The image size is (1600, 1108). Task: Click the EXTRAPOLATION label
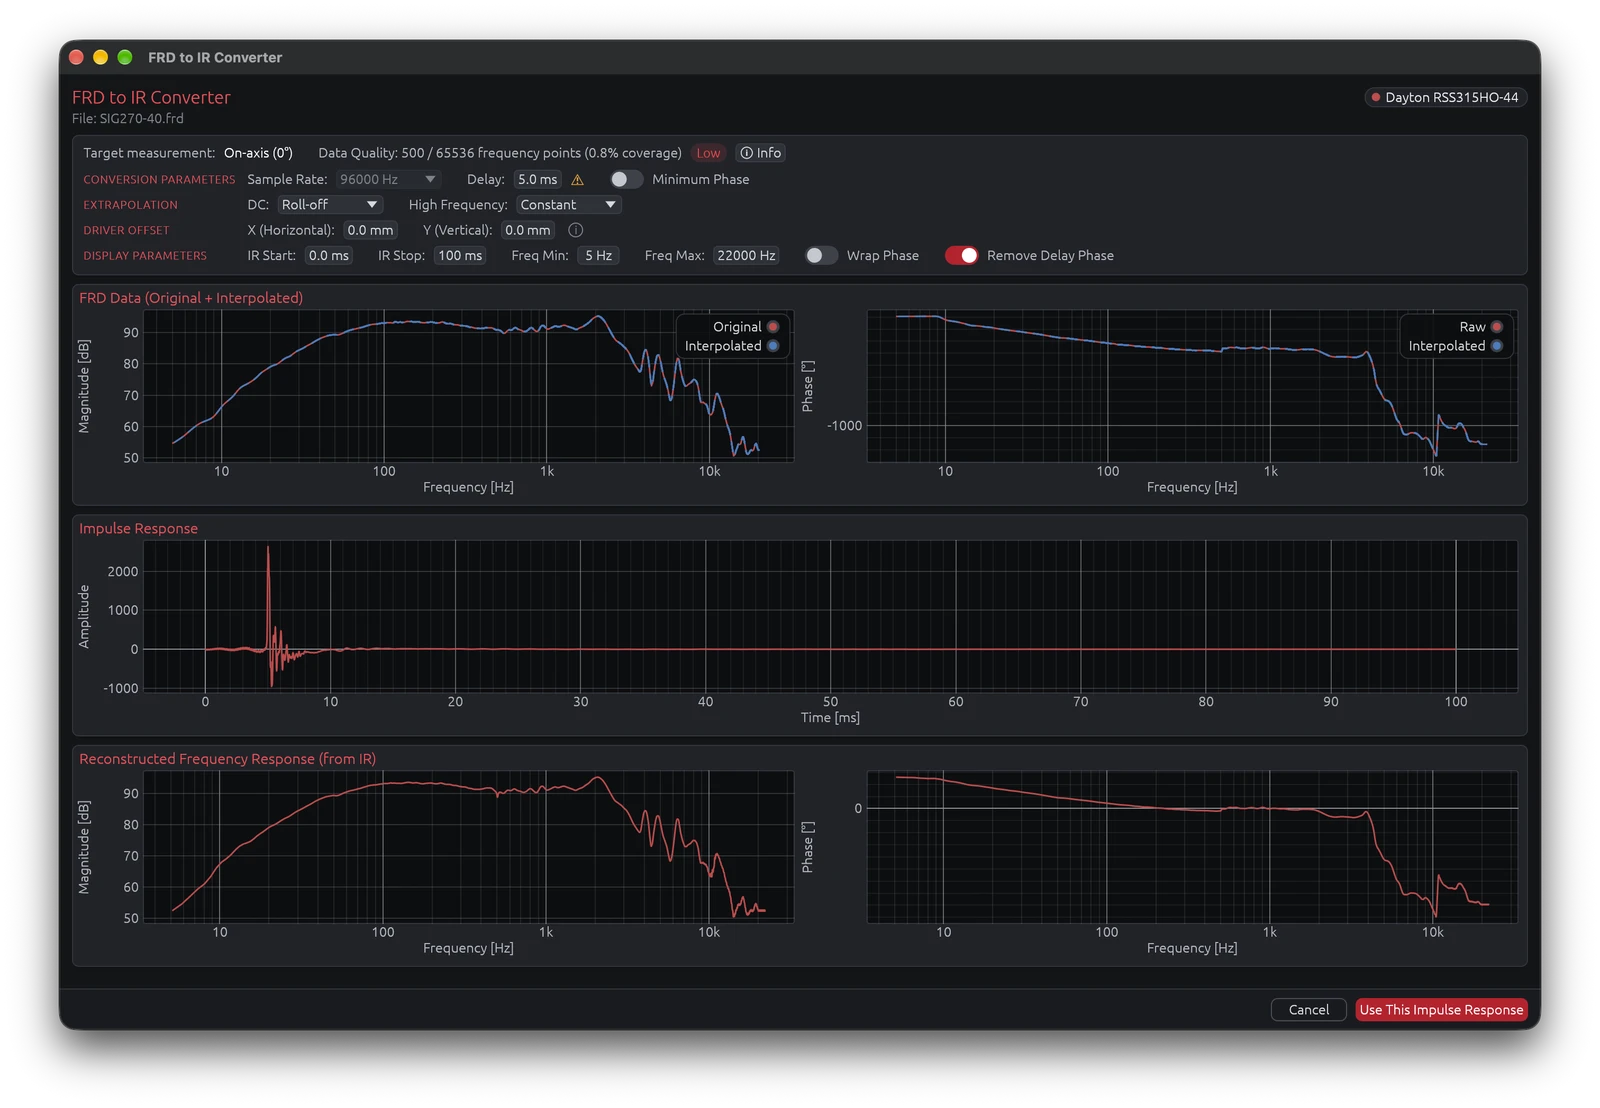click(x=130, y=205)
